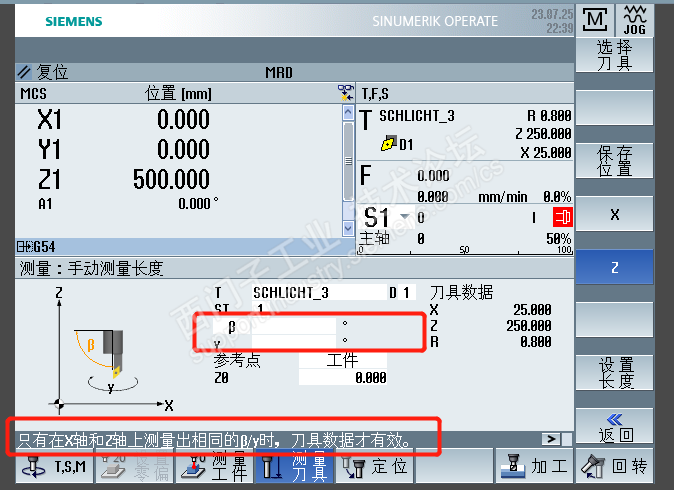The image size is (674, 490).
Task: Click the tool name field SCHLICHT_3
Action: pyautogui.click(x=319, y=293)
